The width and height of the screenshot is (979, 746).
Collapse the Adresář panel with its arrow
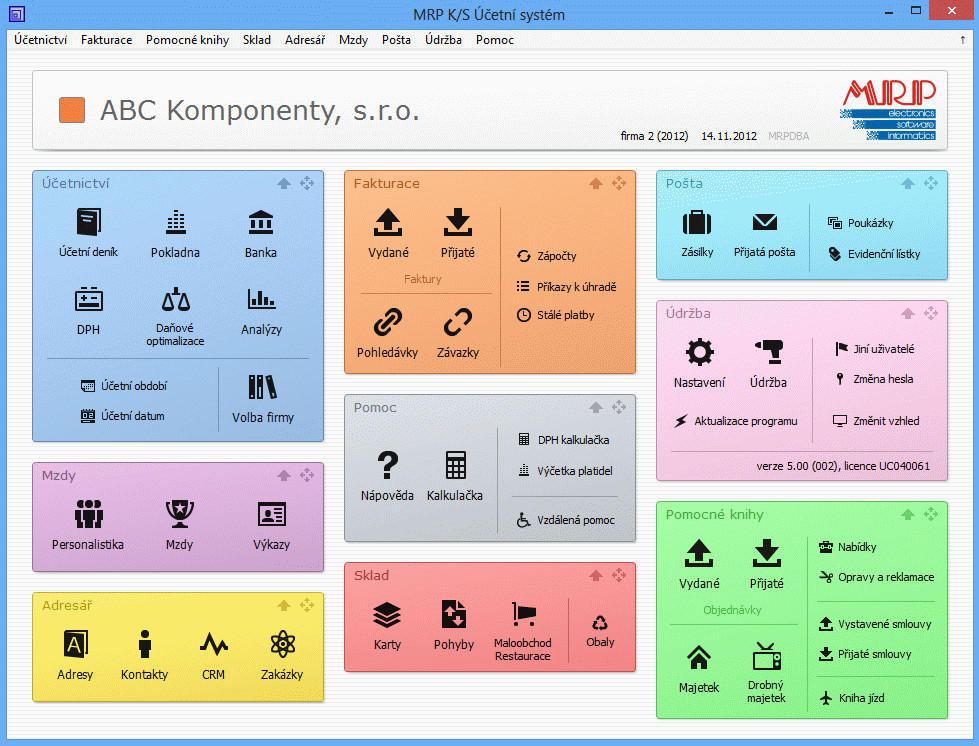point(284,606)
